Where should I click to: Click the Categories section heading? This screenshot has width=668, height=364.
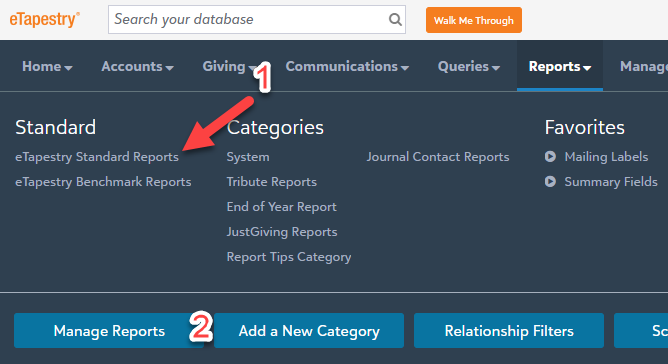[x=275, y=127]
